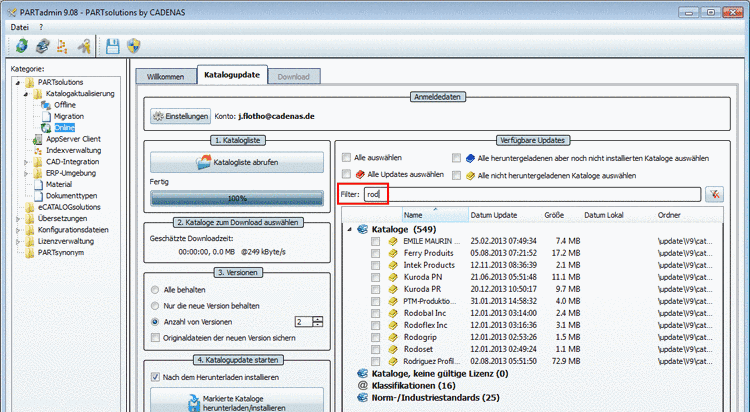
Task: Switch to the Download tab
Action: coord(294,77)
